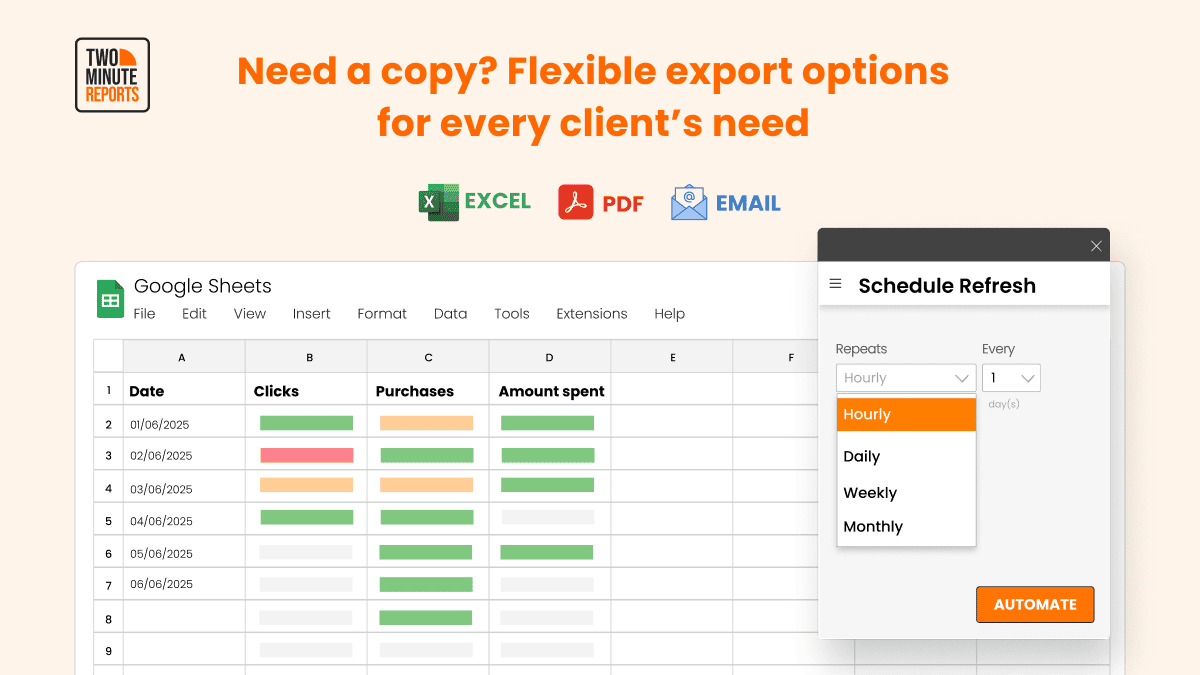Click the AUTOMATE button

click(1035, 604)
